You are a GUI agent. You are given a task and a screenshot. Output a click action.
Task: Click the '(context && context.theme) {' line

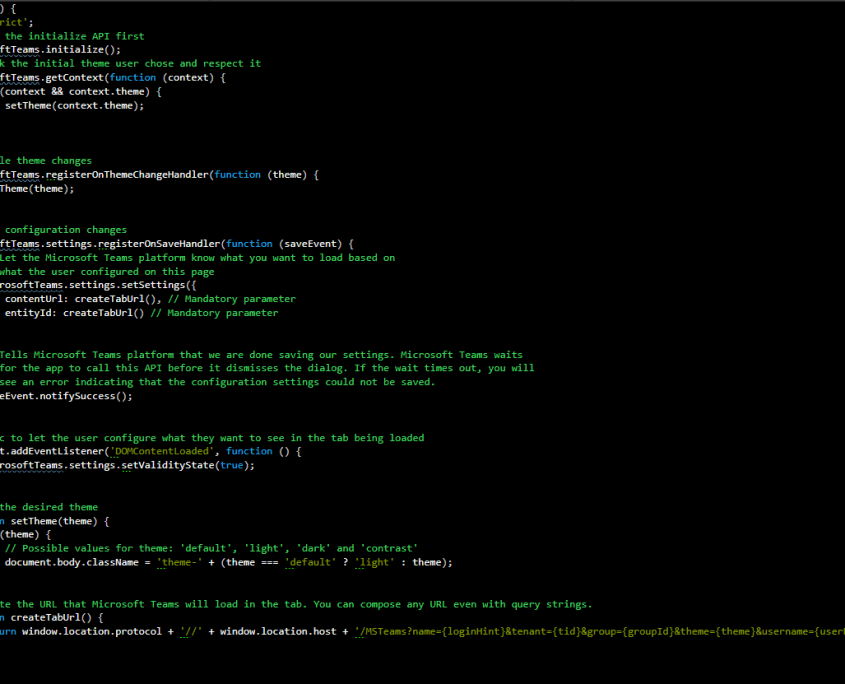coord(81,92)
